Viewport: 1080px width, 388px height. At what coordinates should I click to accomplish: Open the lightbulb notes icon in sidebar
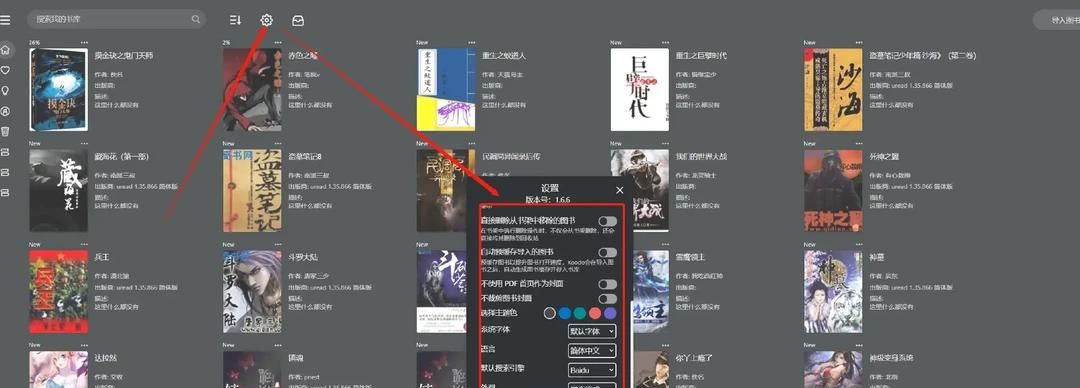[x=6, y=90]
